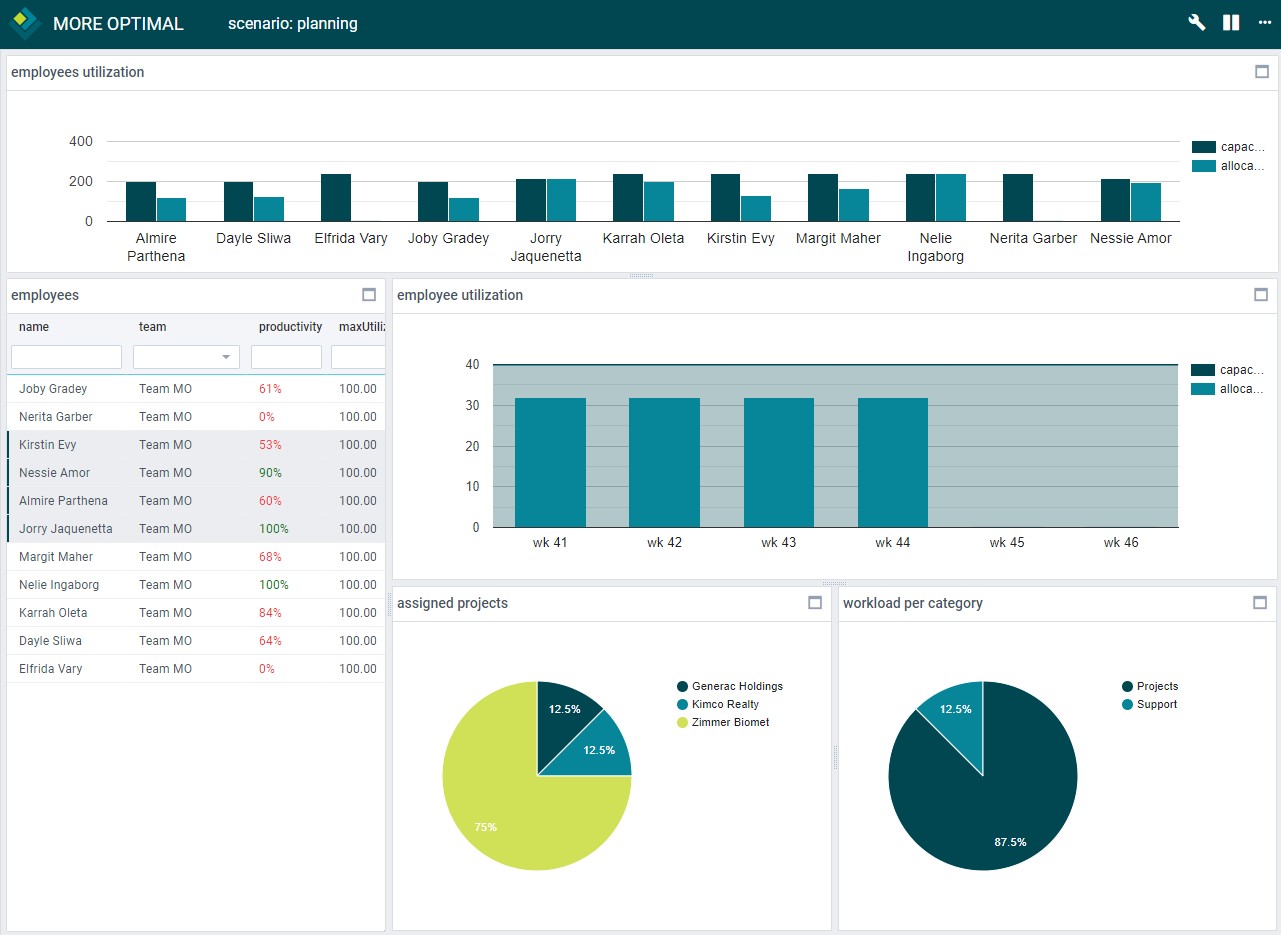Click the MORE OPTIMAL diamond logo
Screen dimensions: 1281x935
(24, 22)
